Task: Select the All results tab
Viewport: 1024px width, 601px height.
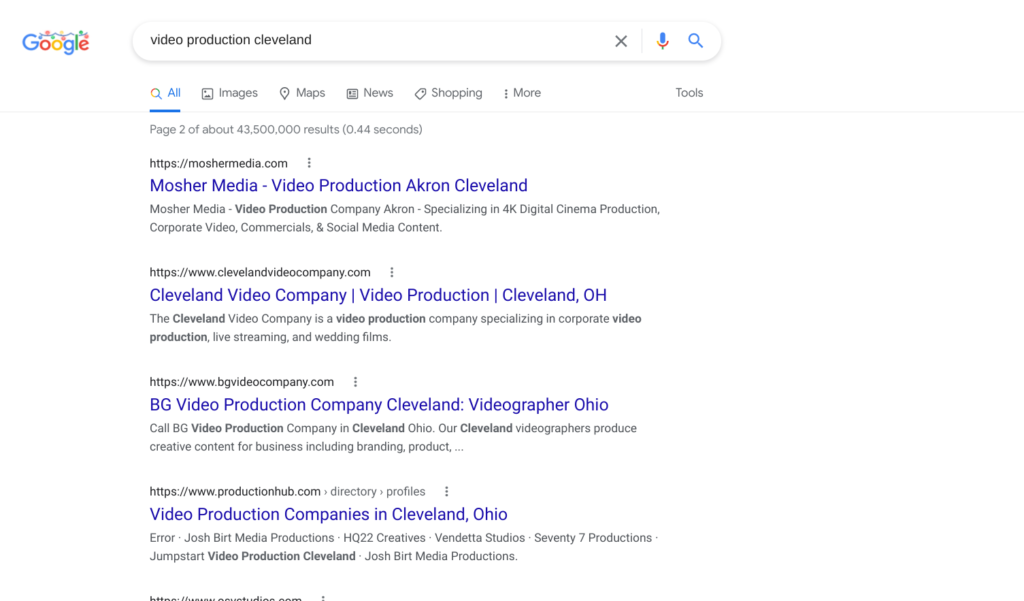Action: tap(165, 93)
